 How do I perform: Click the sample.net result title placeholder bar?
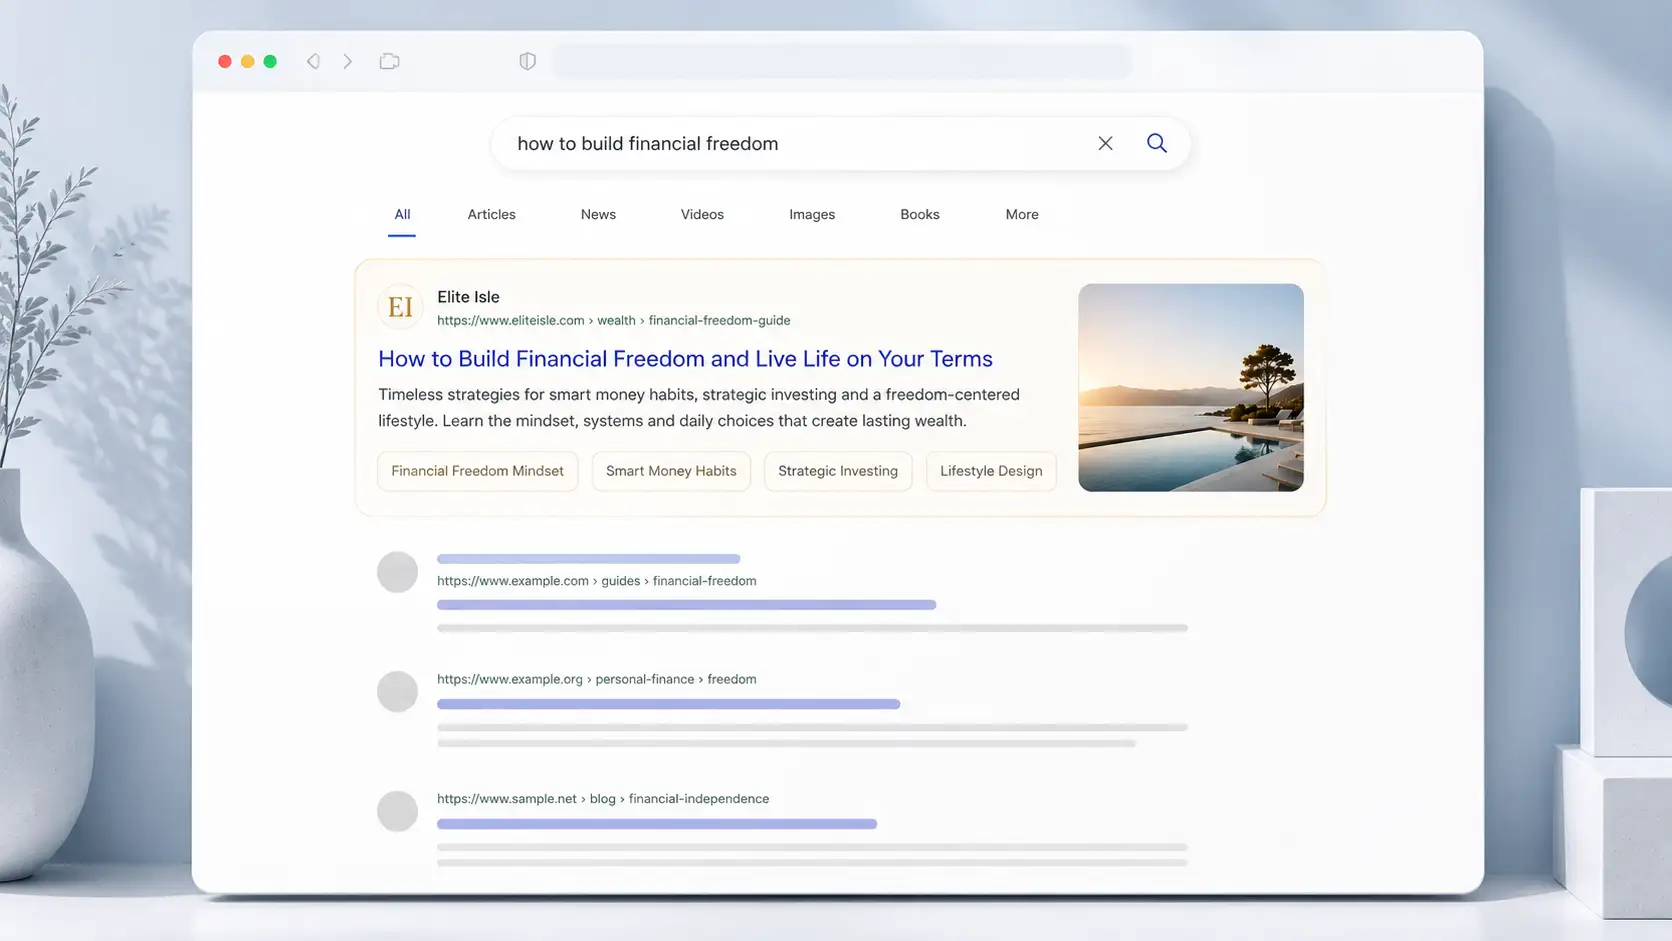(x=657, y=824)
